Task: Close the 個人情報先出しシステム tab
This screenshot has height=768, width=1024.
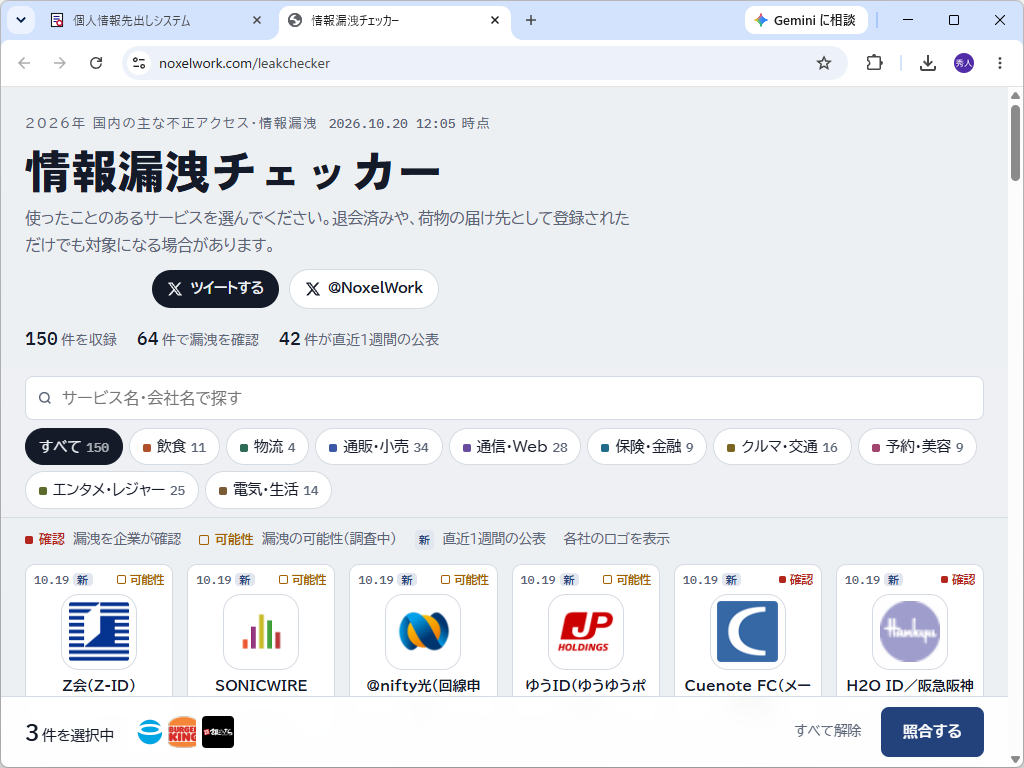Action: [257, 20]
